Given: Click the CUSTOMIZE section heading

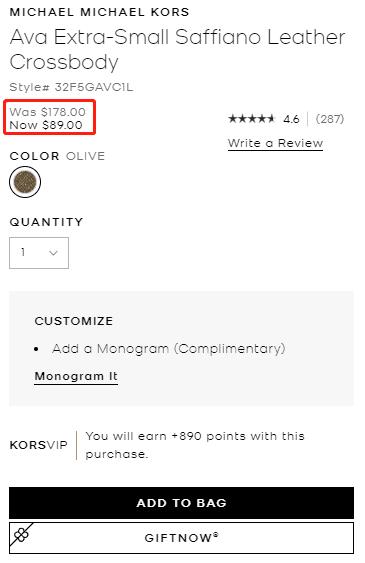Looking at the screenshot, I should [74, 321].
